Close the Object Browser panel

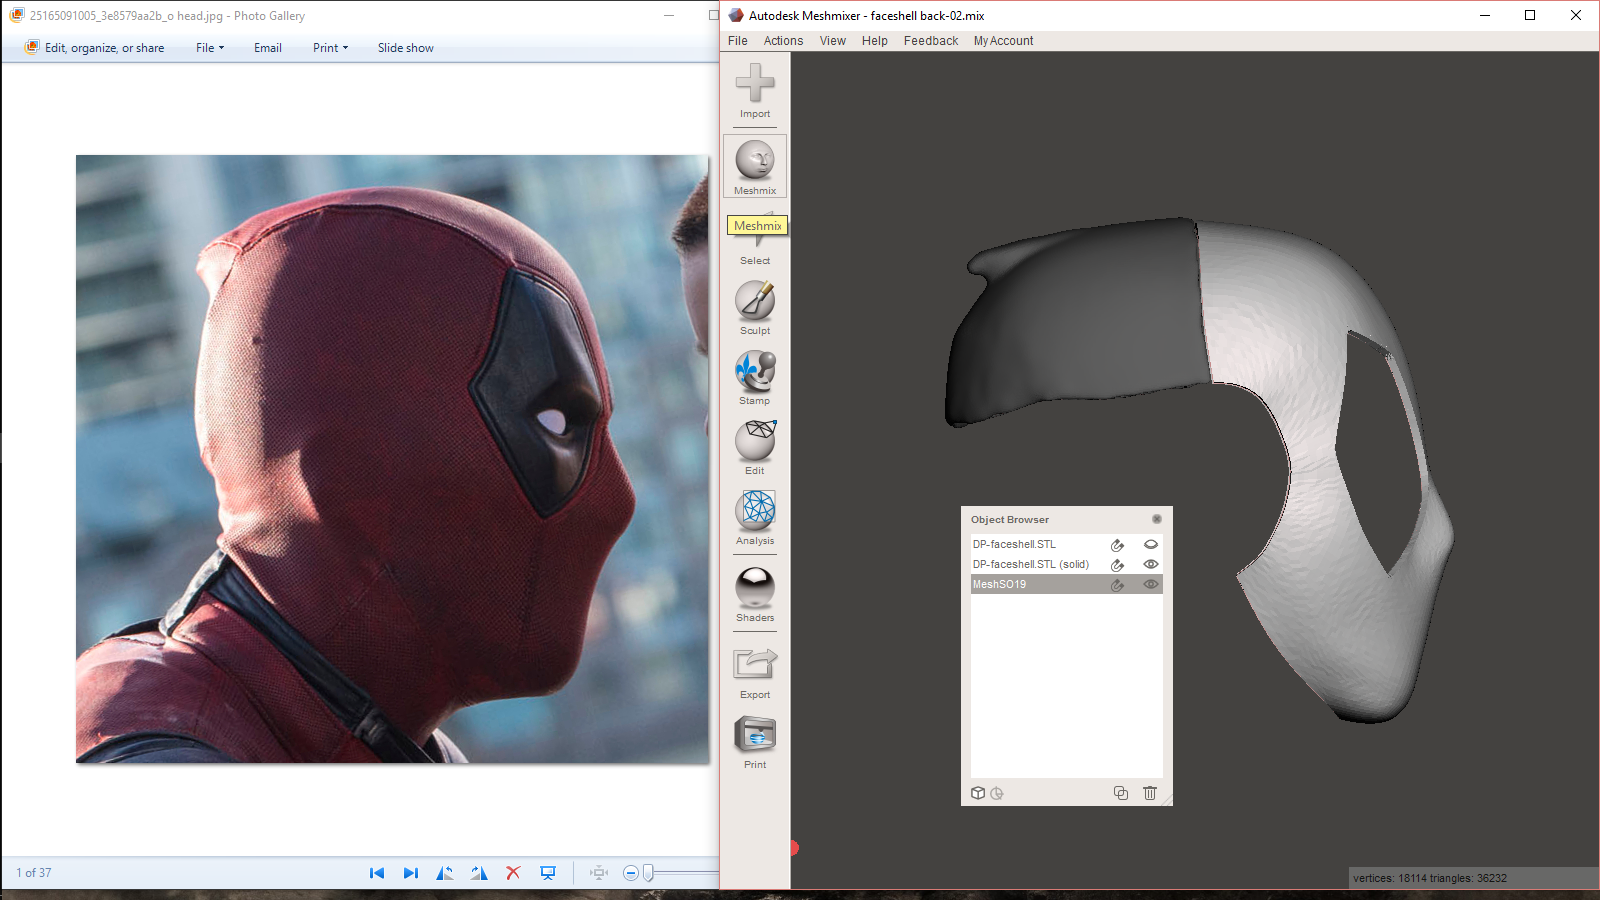1157,519
